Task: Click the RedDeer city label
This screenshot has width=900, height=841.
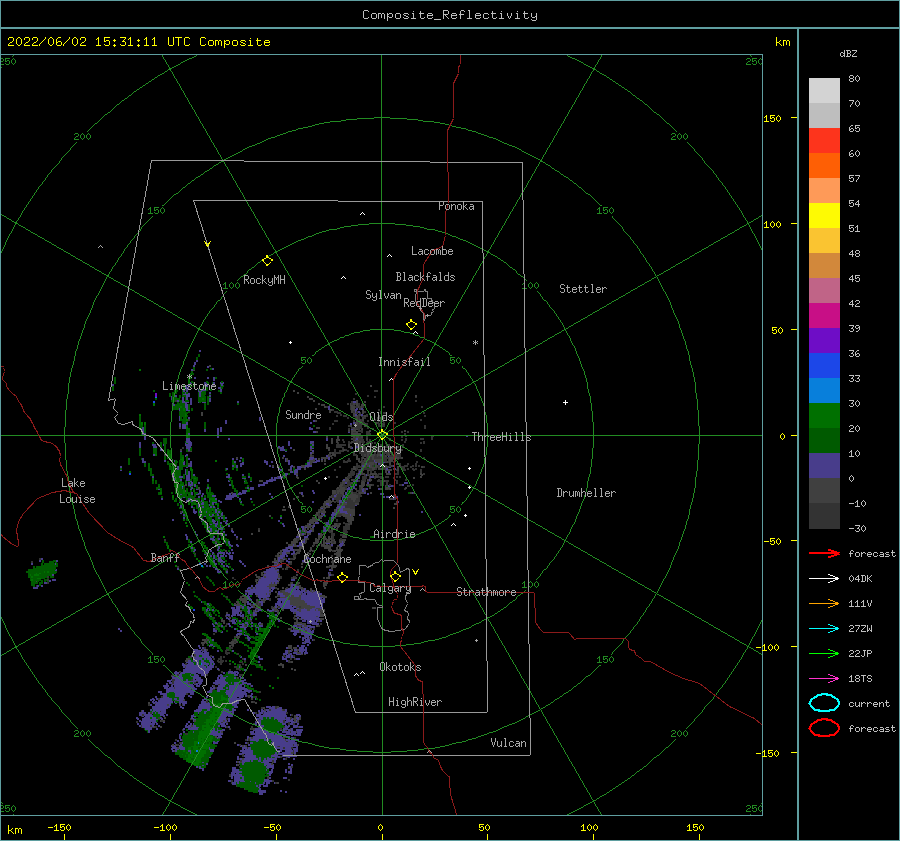Action: pyautogui.click(x=424, y=303)
